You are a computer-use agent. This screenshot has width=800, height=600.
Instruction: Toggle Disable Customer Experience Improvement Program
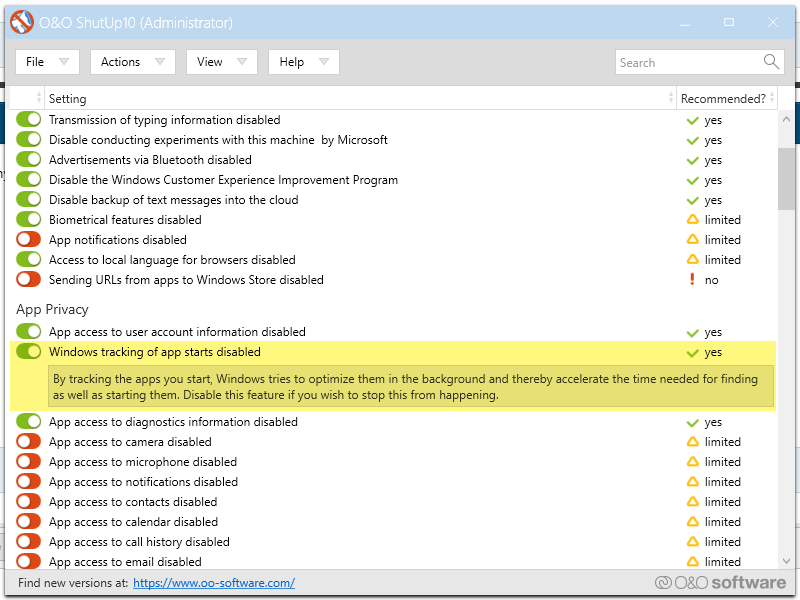29,179
